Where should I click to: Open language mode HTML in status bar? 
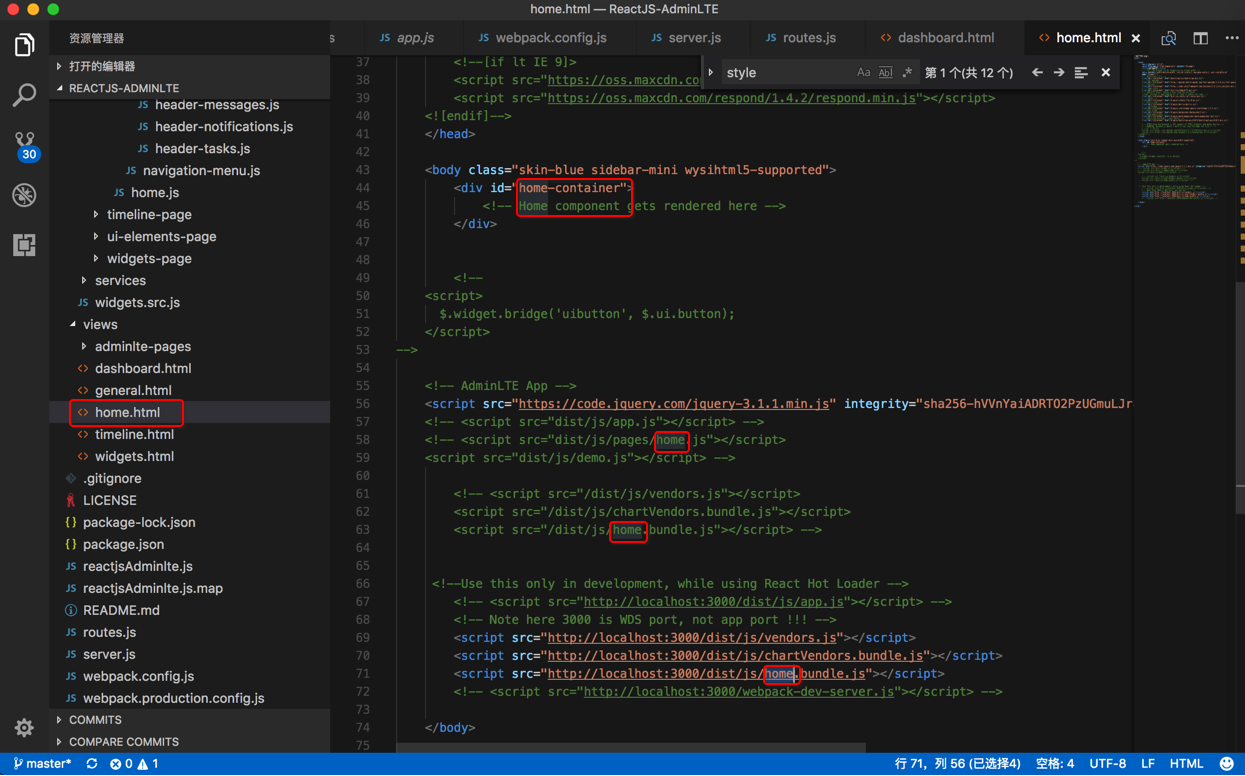coord(1186,764)
